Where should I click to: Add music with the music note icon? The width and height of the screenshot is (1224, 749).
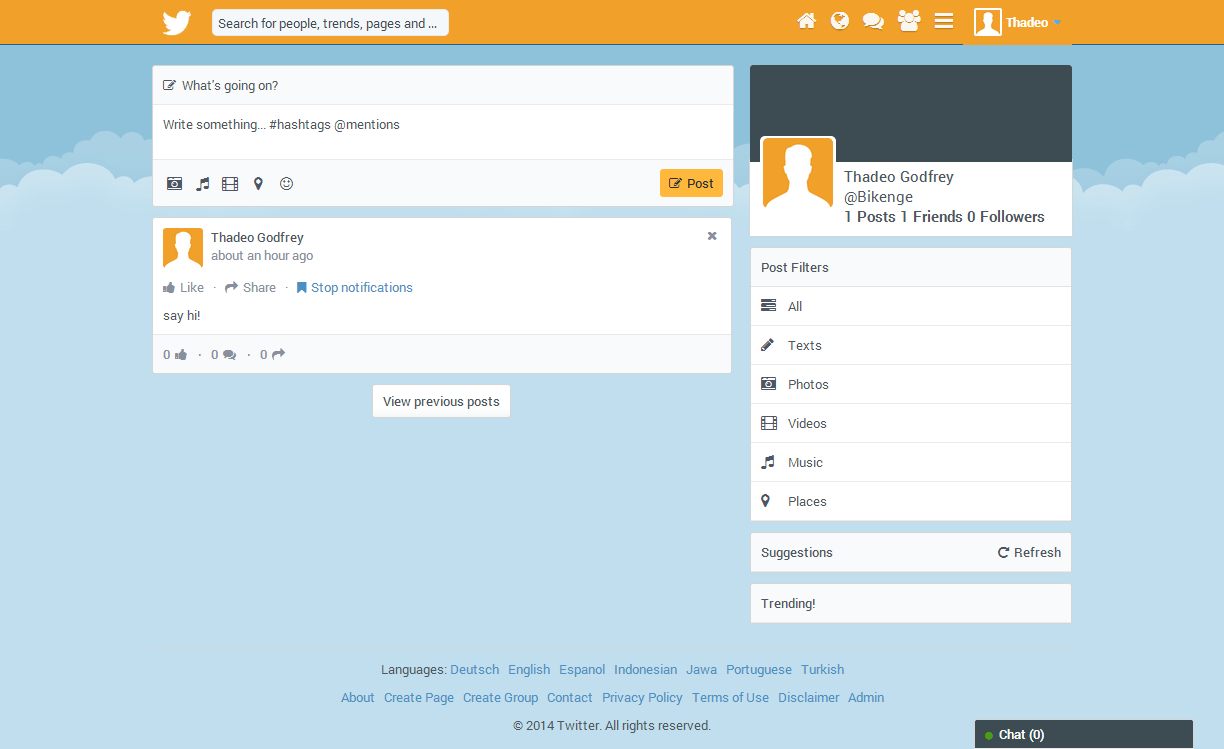coord(202,184)
